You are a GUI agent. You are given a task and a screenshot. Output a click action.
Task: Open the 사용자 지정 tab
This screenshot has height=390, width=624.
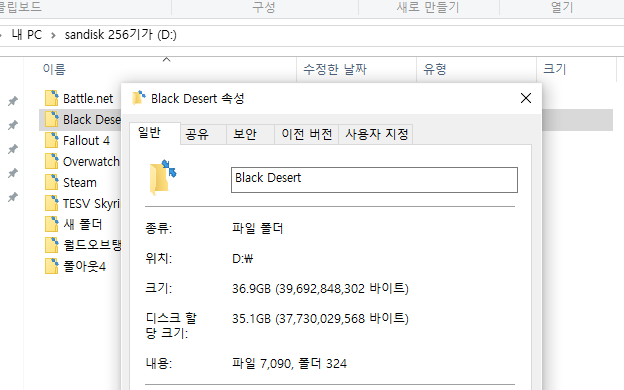pos(376,134)
